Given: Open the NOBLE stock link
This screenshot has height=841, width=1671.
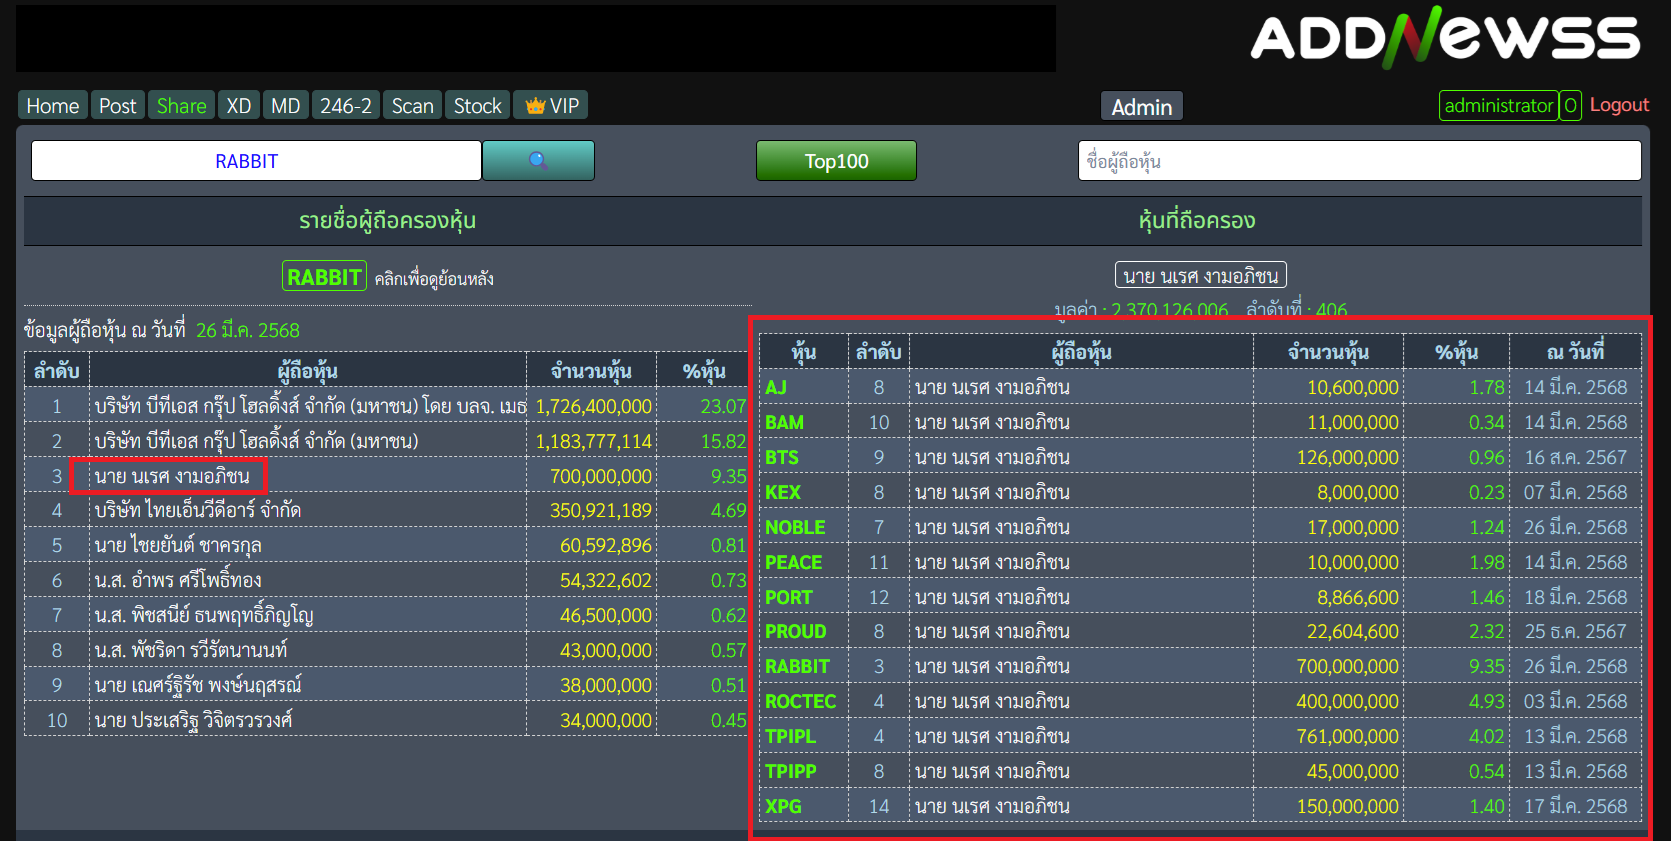Looking at the screenshot, I should pos(795,528).
